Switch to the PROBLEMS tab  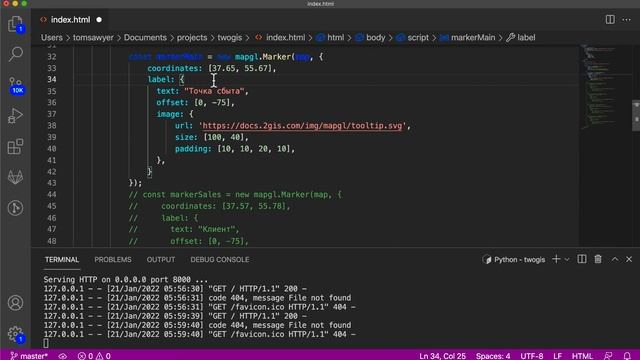[113, 260]
